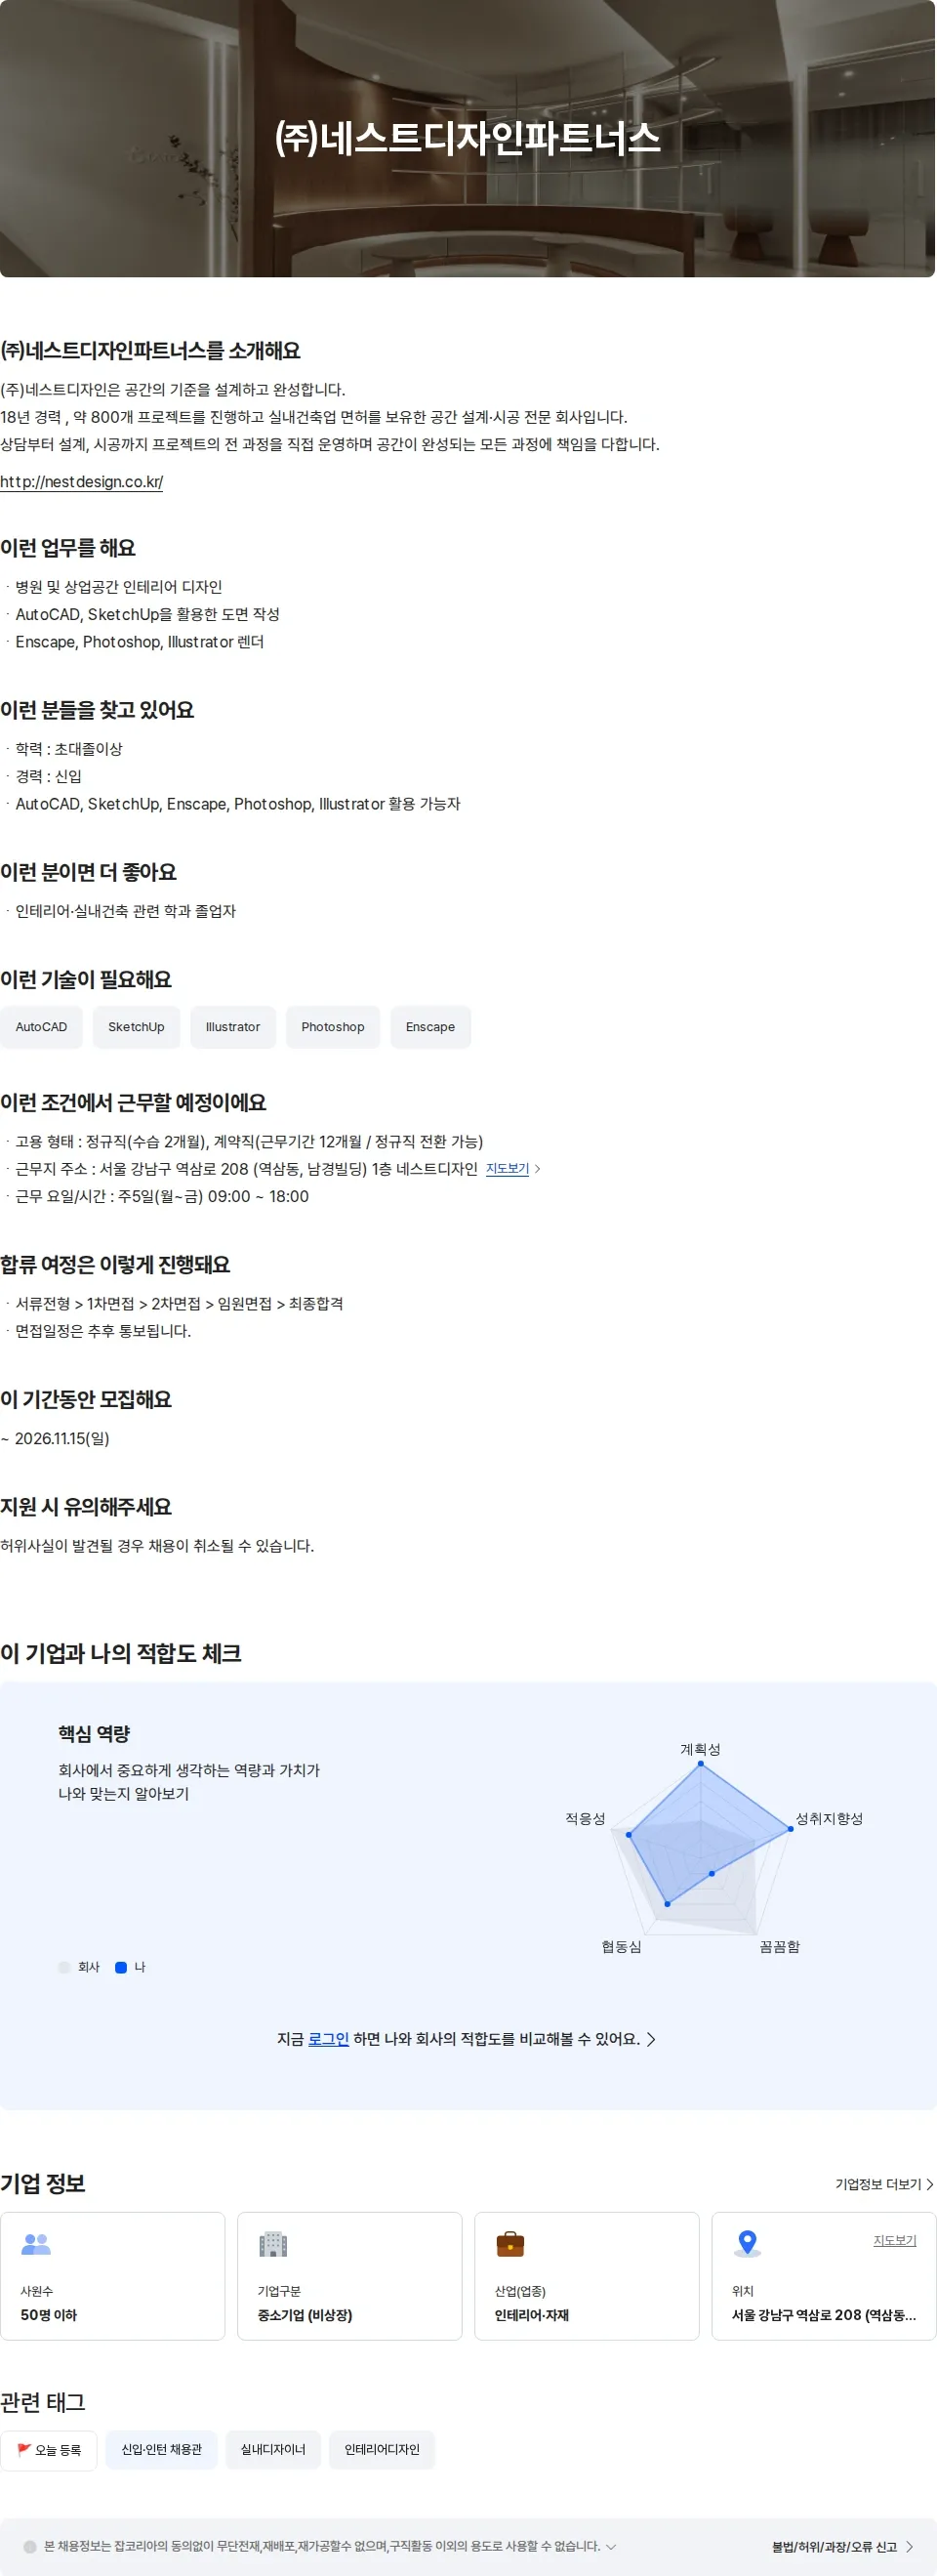937x2576 pixels.
Task: Click the 서울 강남구 역삼로 208 location text
Action: [x=824, y=2315]
